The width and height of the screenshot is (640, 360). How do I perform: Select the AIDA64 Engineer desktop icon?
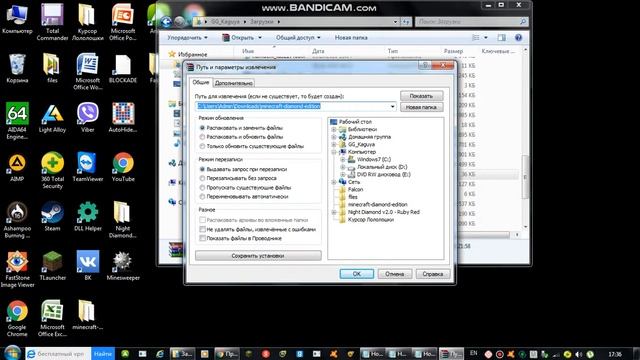17,121
